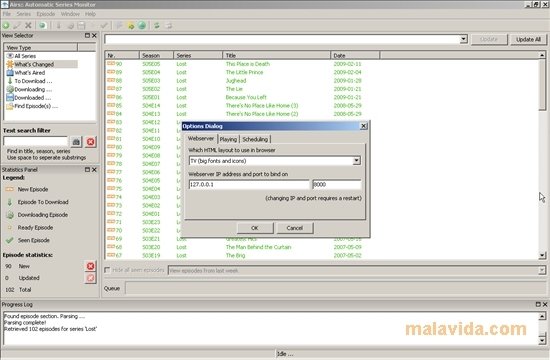This screenshot has height=360, width=550.
Task: Click the search icon beside text filter field
Action: (76, 142)
